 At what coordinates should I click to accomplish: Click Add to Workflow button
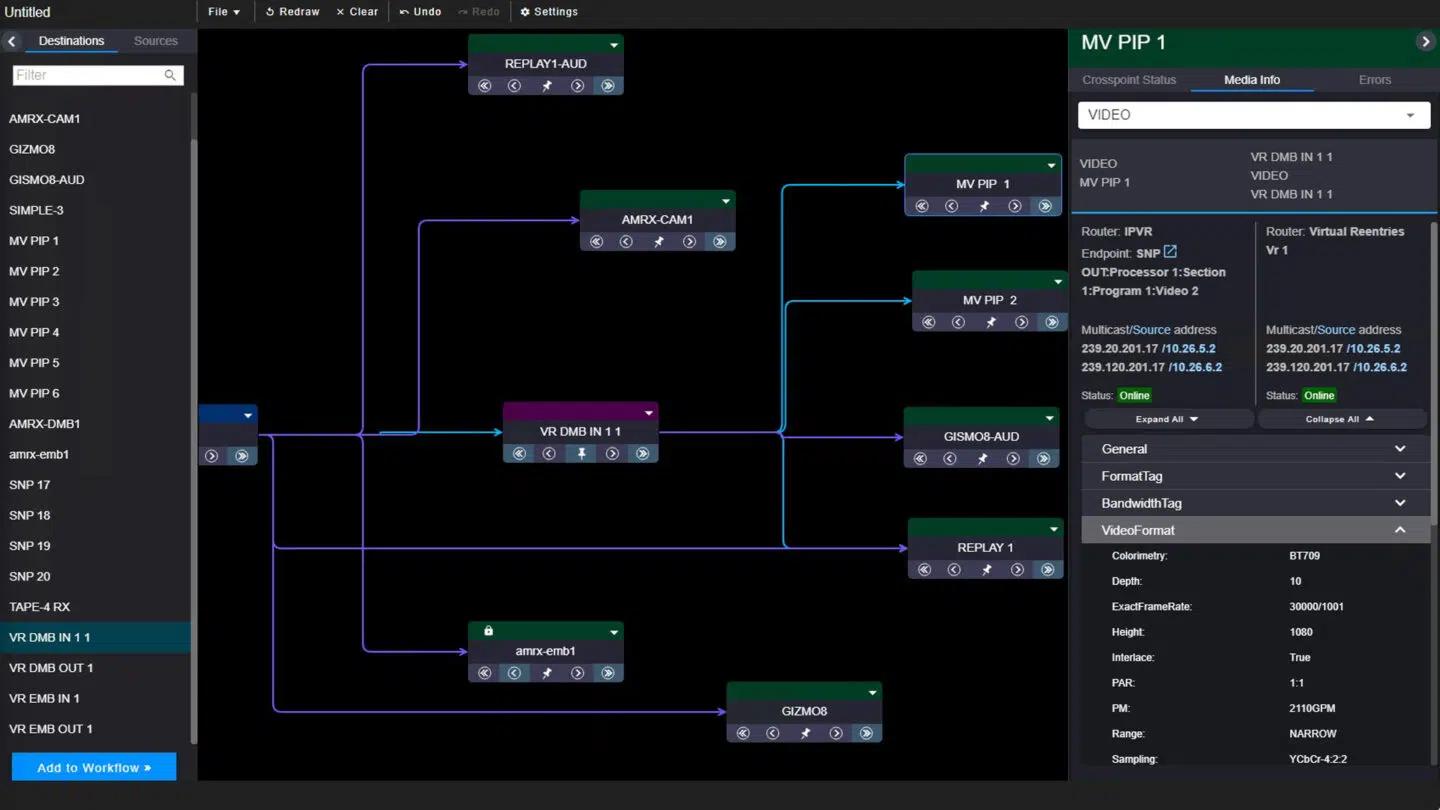94,768
